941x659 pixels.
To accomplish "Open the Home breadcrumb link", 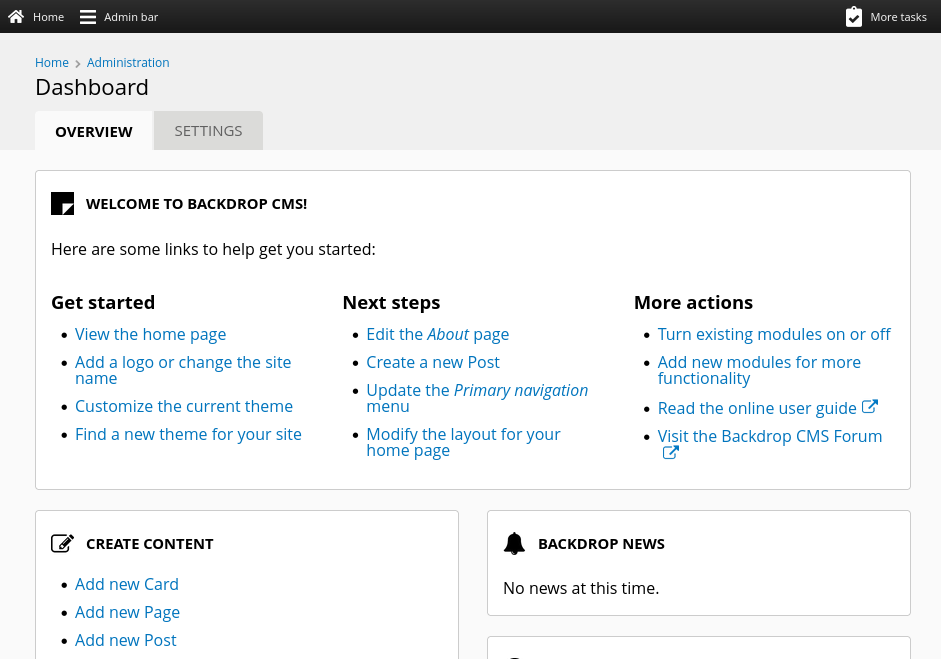I will pos(52,62).
